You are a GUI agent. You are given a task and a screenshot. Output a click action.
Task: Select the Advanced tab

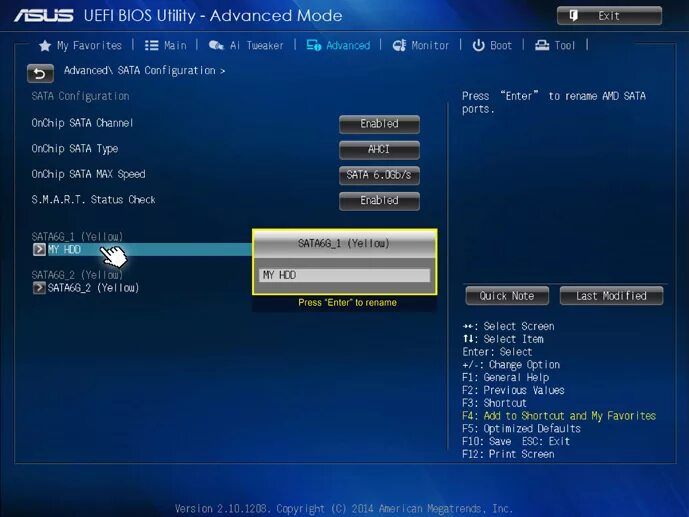pos(338,46)
